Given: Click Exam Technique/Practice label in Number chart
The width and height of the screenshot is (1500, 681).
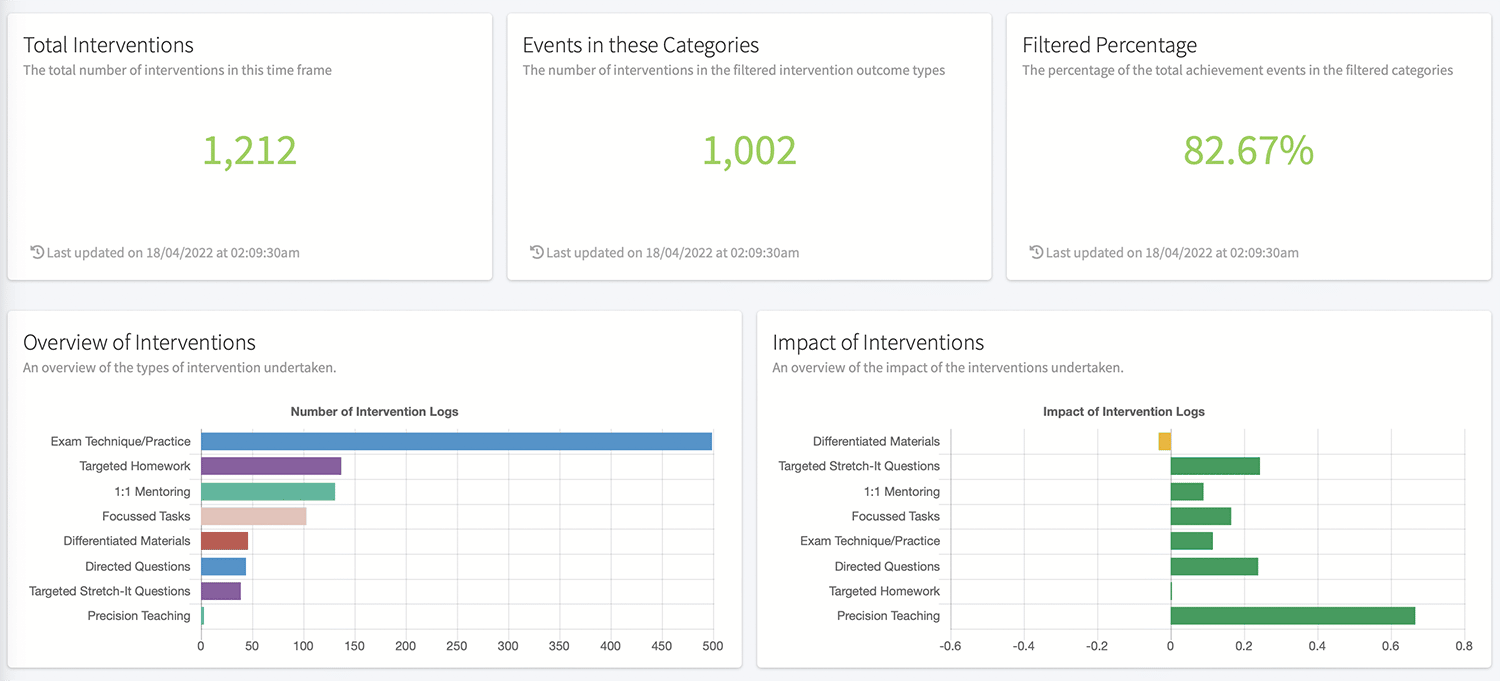Looking at the screenshot, I should pyautogui.click(x=121, y=441).
